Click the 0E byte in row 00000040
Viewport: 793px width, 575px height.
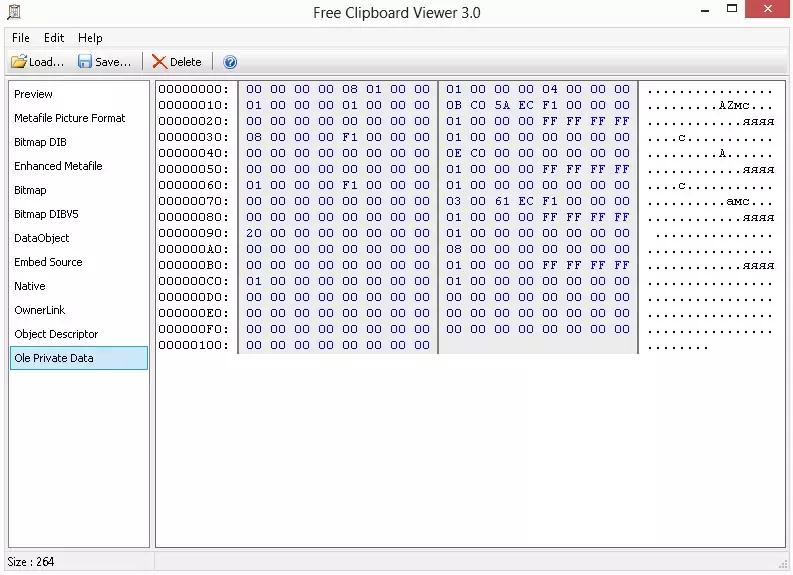coord(454,153)
